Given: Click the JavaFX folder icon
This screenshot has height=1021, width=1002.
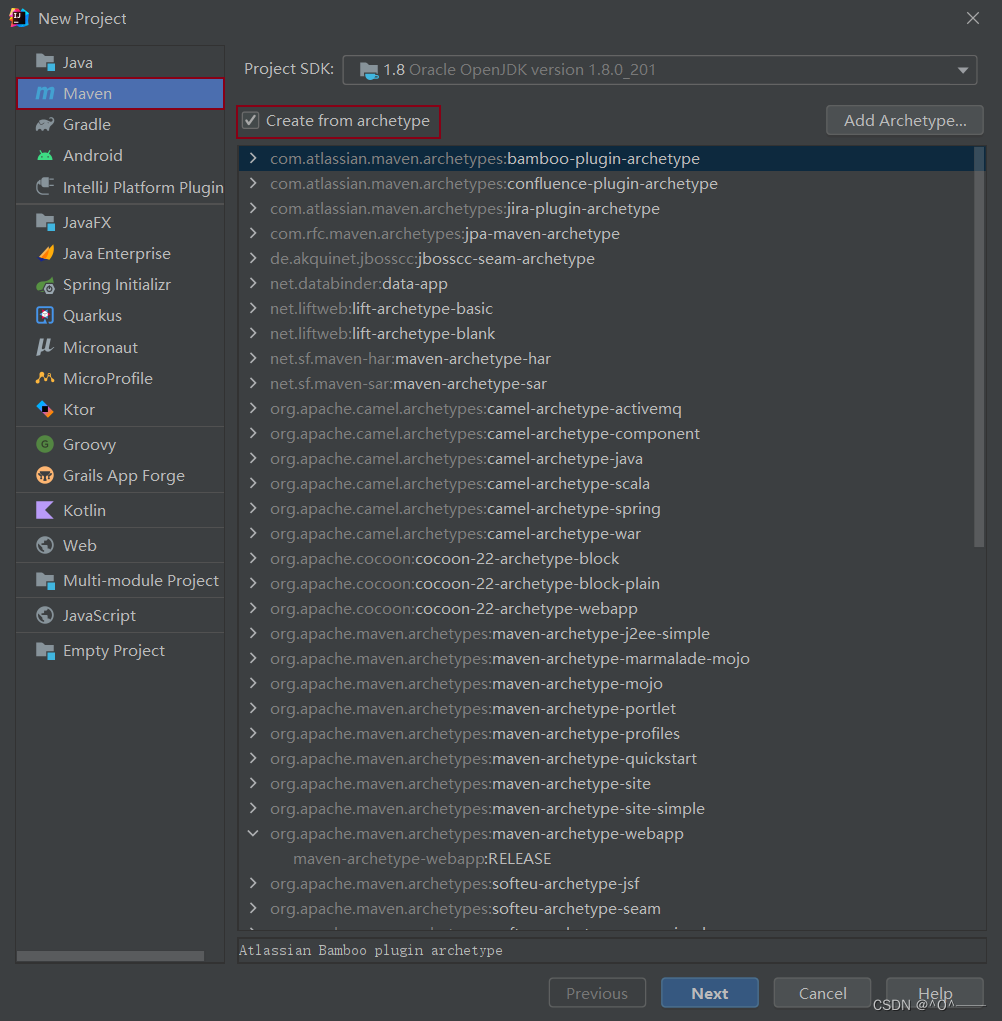Looking at the screenshot, I should coord(45,222).
